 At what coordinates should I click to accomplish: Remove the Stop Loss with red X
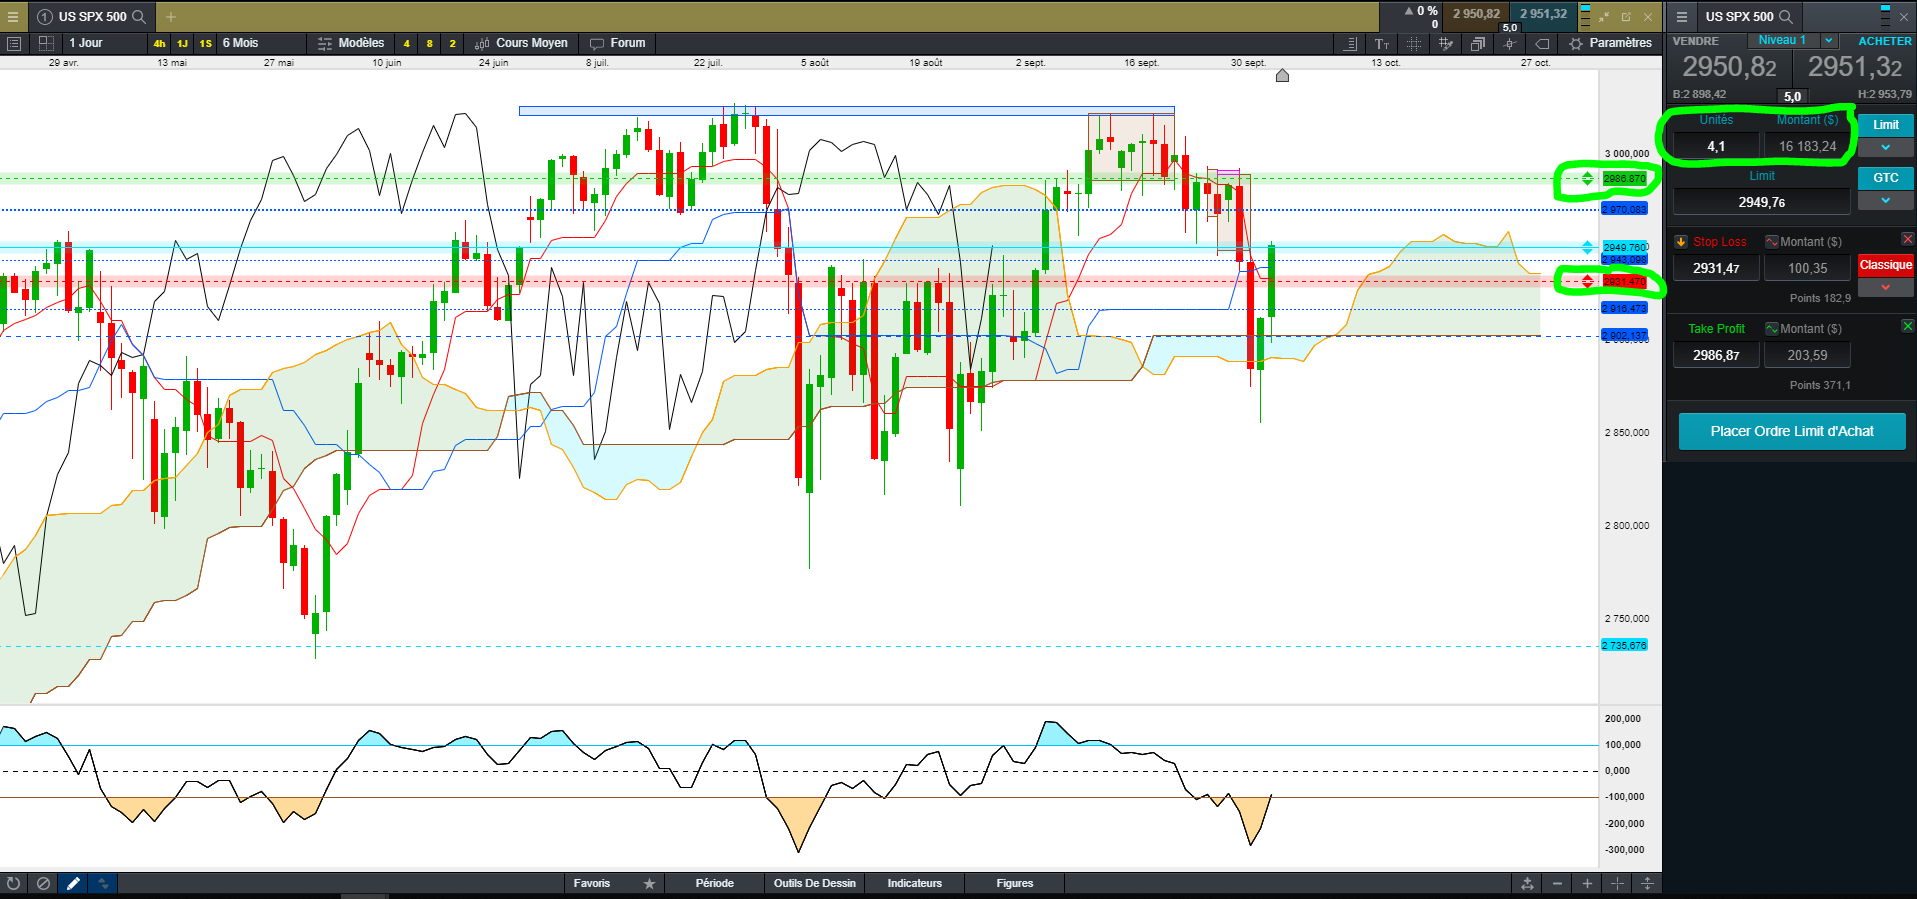click(1907, 239)
